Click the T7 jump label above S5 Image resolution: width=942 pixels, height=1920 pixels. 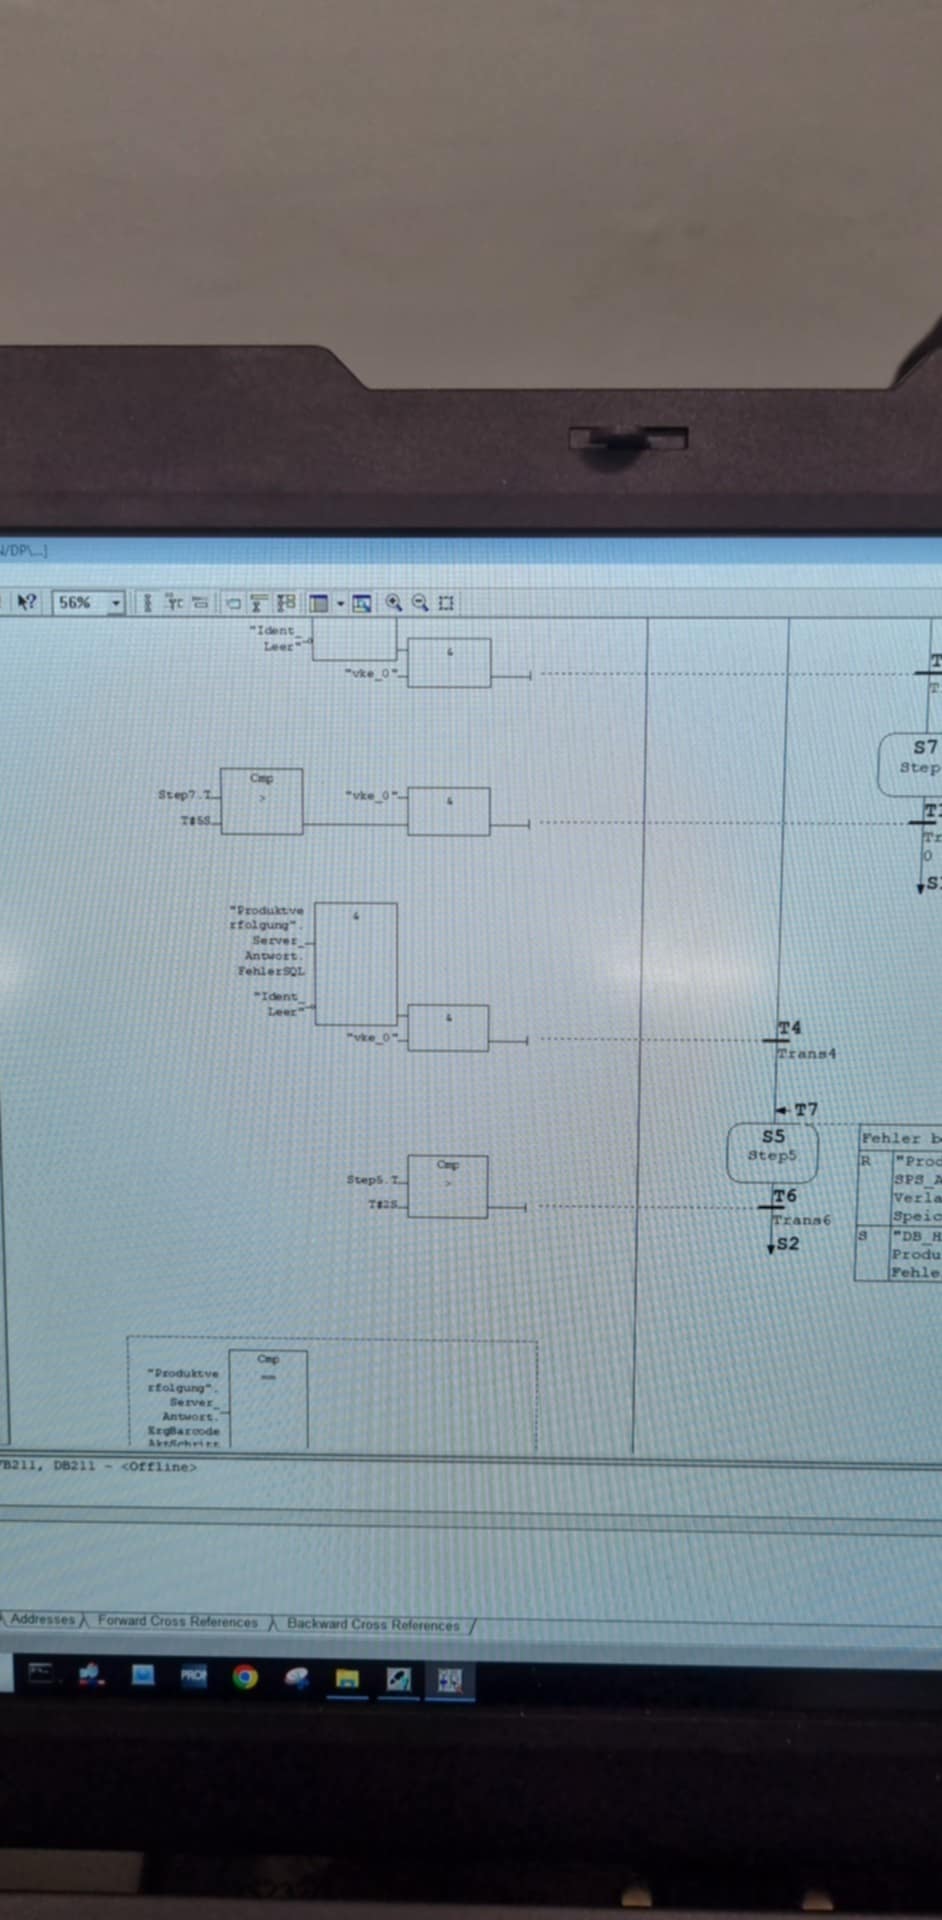pos(804,1109)
